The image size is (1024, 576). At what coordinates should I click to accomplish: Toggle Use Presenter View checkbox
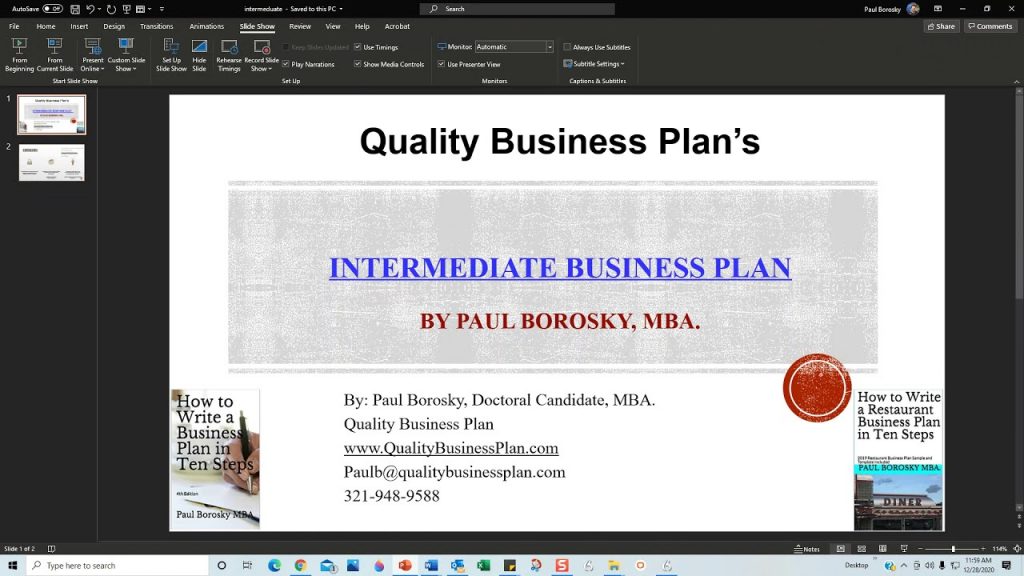(x=441, y=64)
